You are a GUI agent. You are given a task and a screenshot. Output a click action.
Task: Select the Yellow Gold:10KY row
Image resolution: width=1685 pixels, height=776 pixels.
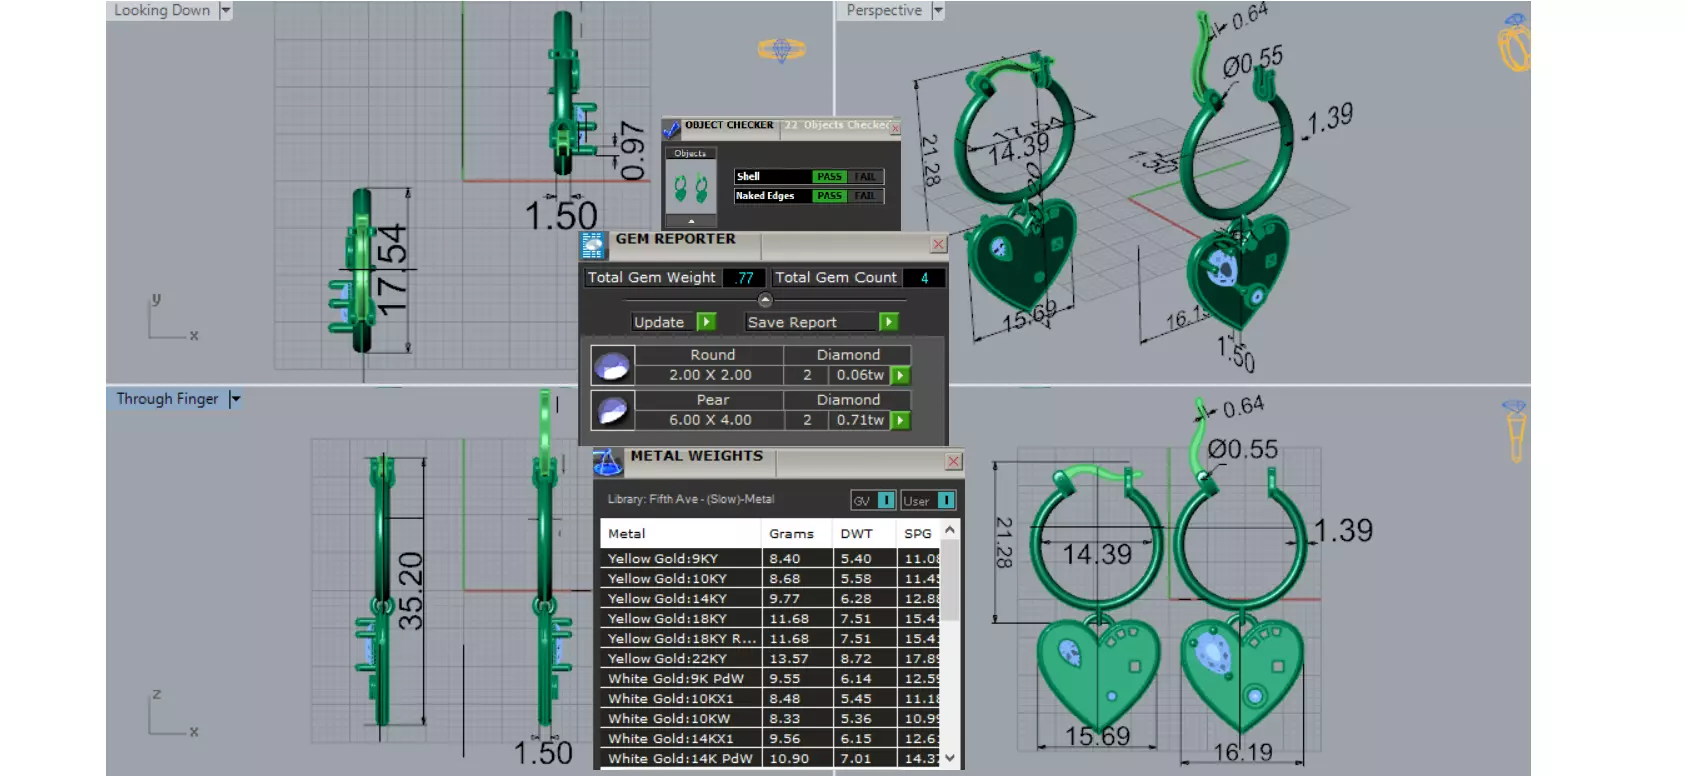coord(770,579)
